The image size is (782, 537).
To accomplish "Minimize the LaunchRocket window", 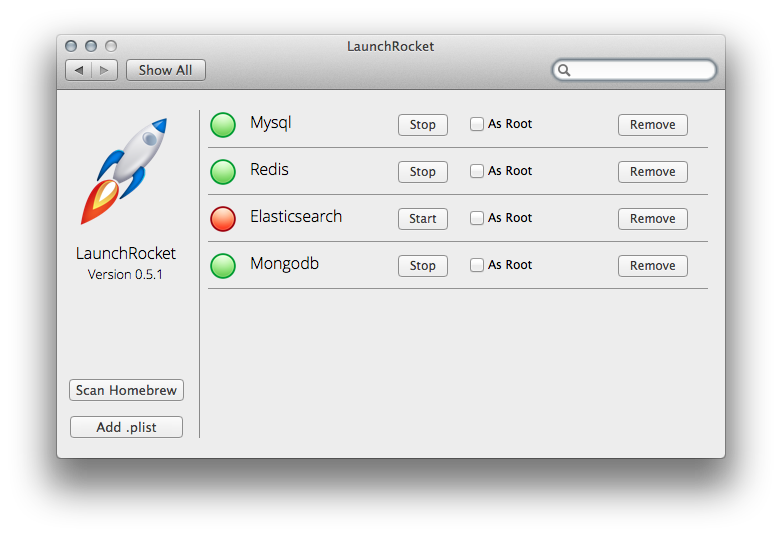I will 91,46.
